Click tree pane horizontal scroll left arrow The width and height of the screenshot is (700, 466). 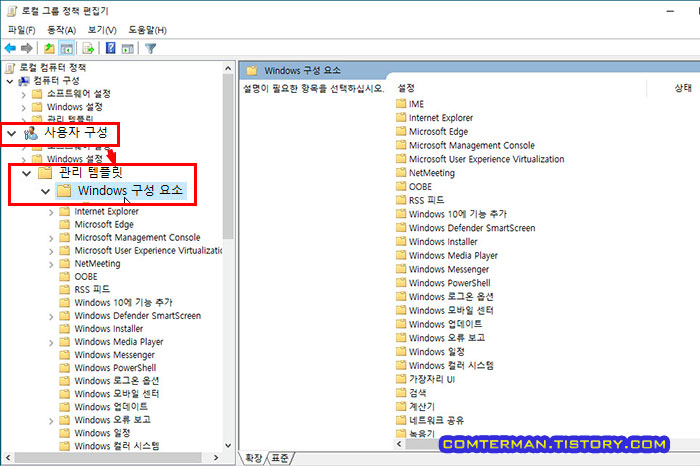tap(8, 458)
